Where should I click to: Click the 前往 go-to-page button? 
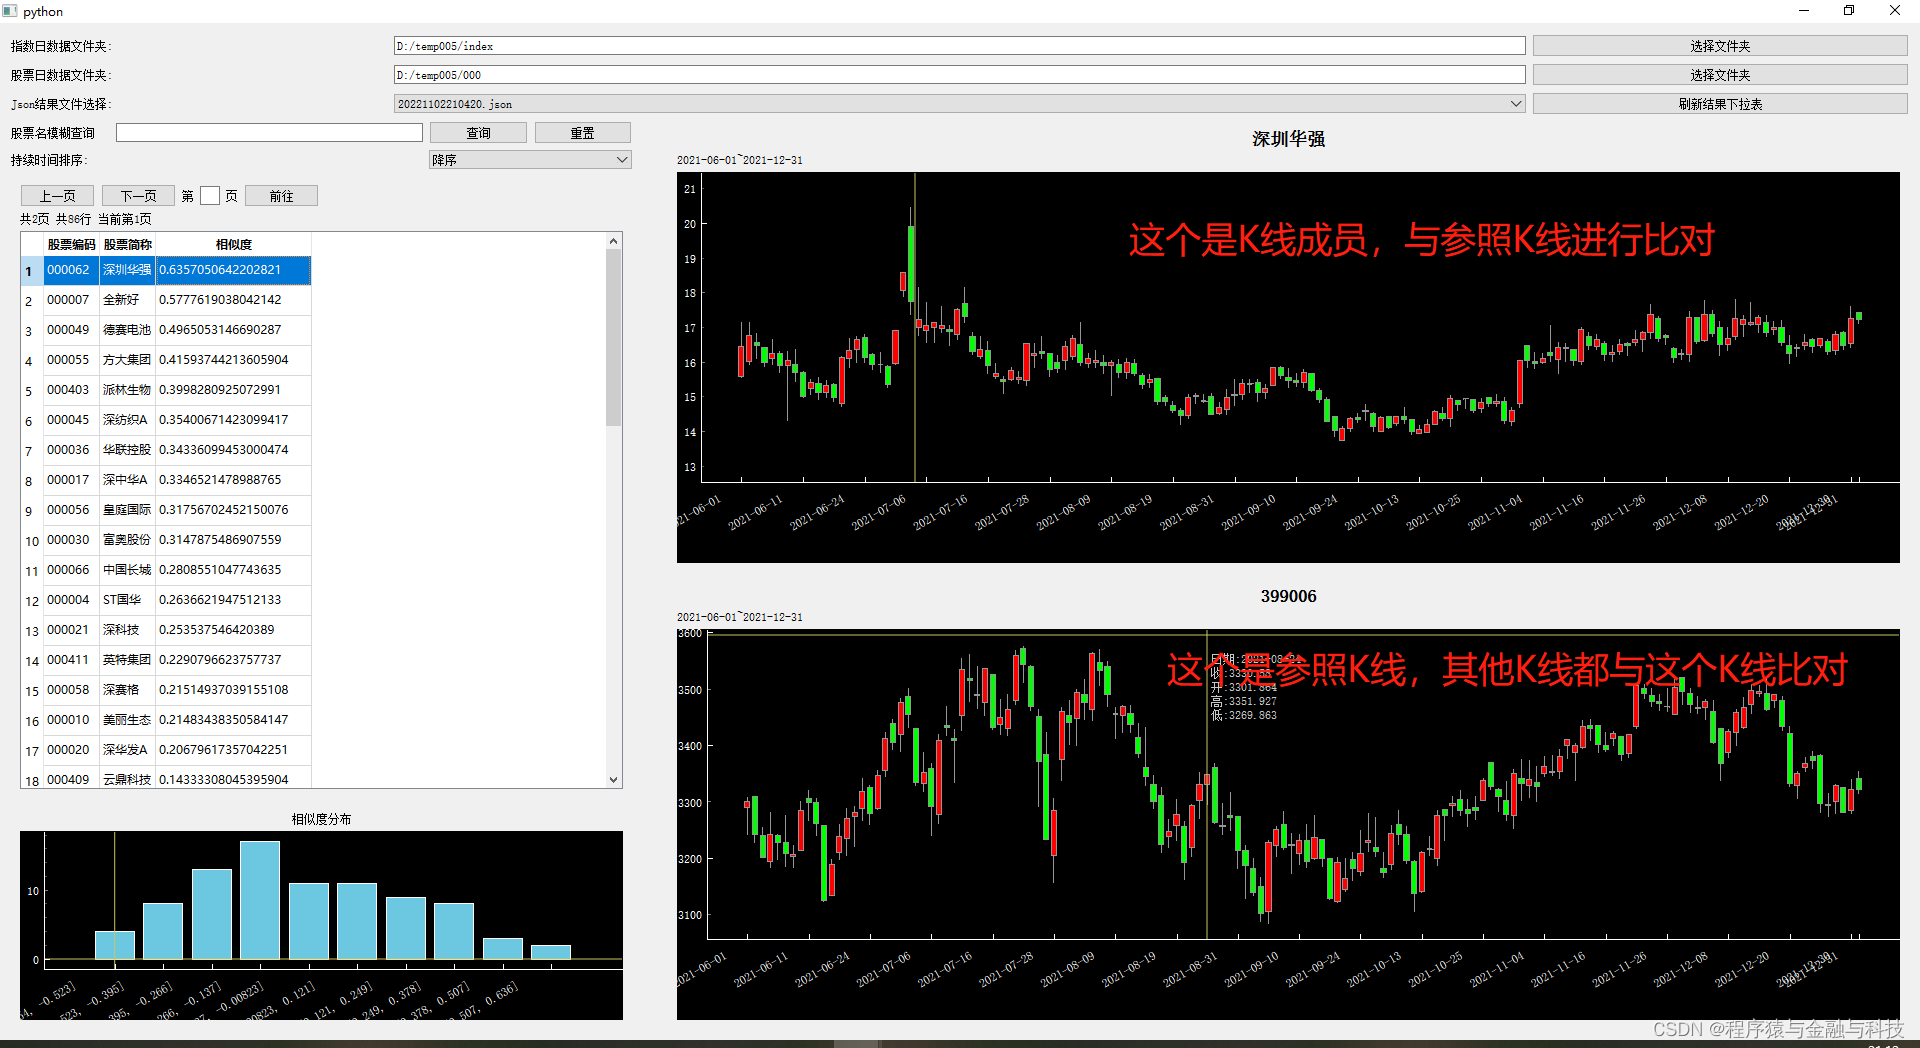(281, 195)
